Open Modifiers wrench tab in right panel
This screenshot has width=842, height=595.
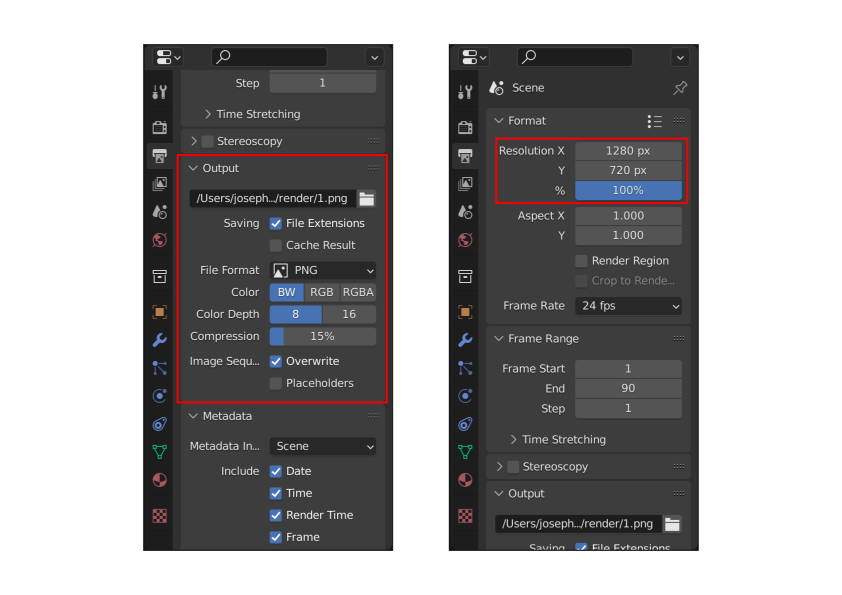click(x=465, y=340)
